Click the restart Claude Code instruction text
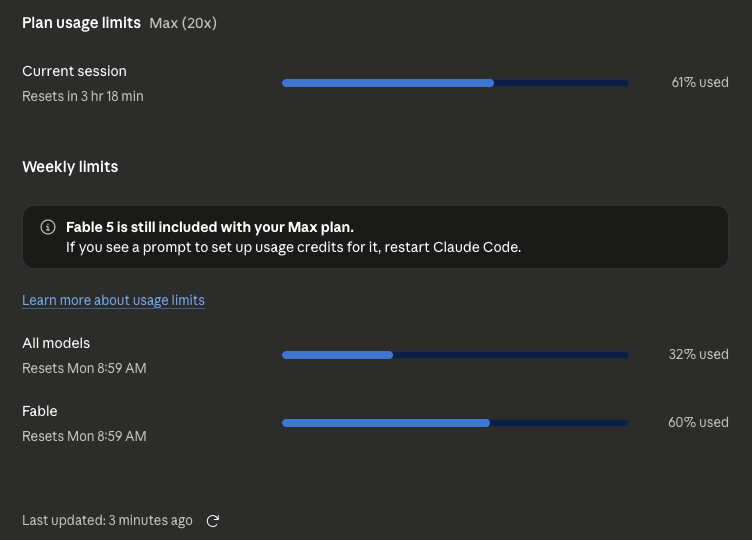The height and width of the screenshot is (540, 752). point(294,247)
